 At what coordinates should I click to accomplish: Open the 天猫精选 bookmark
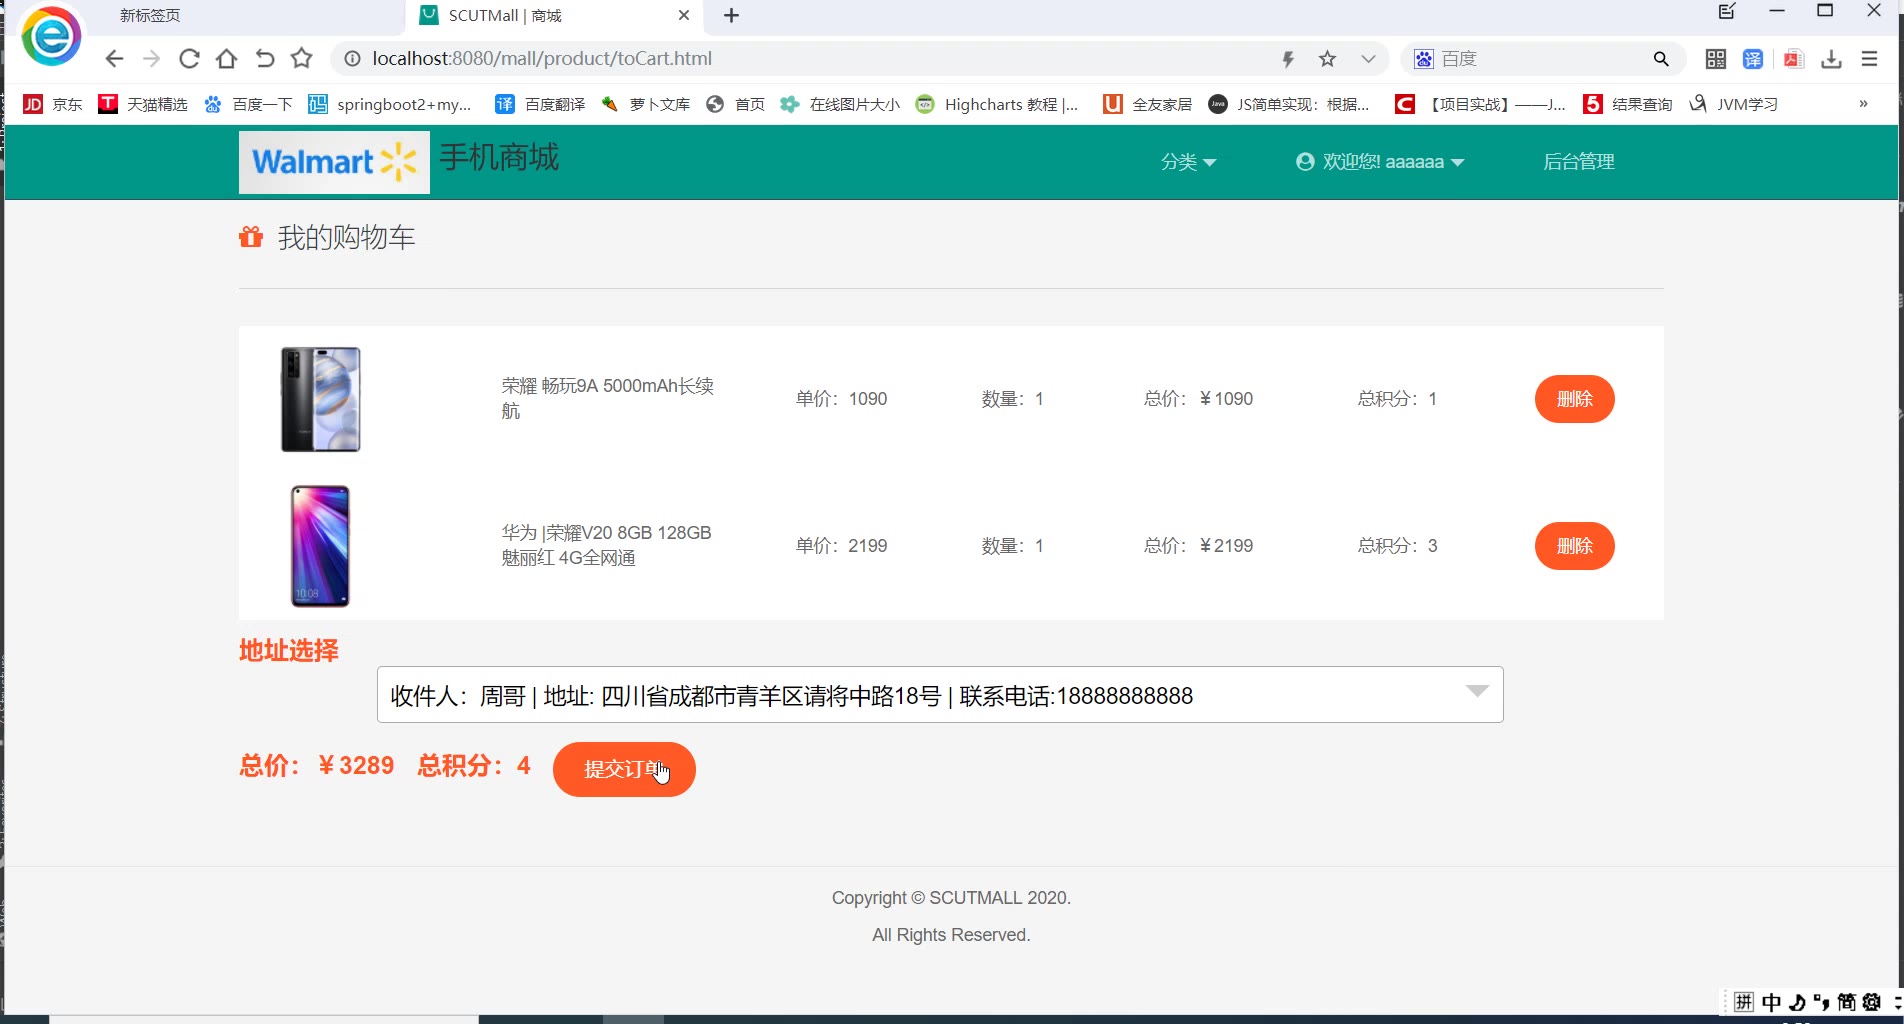143,104
